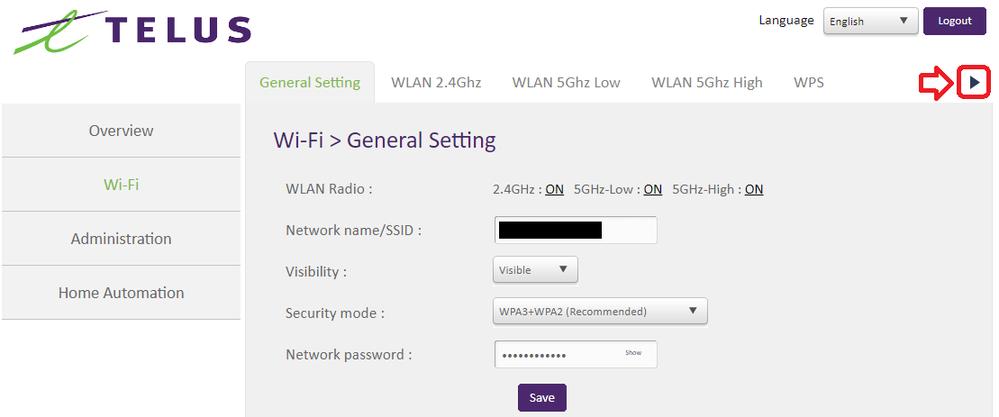Switch to the WLAN 5Ghz Low tab
This screenshot has width=999, height=417.
[566, 83]
